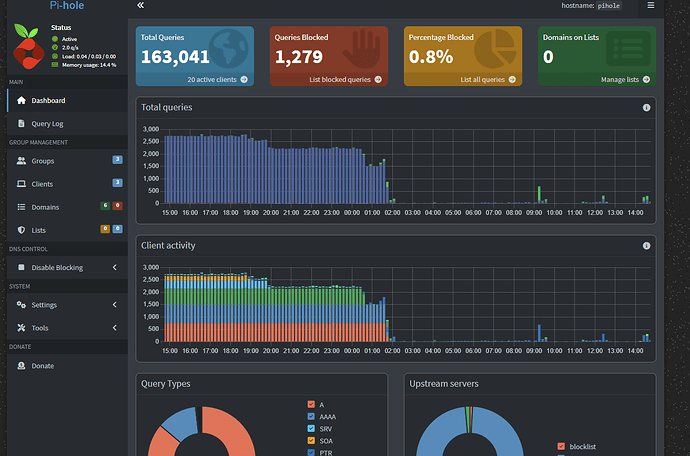
Task: Click the 2.0 q/s status text
Action: coord(70,48)
